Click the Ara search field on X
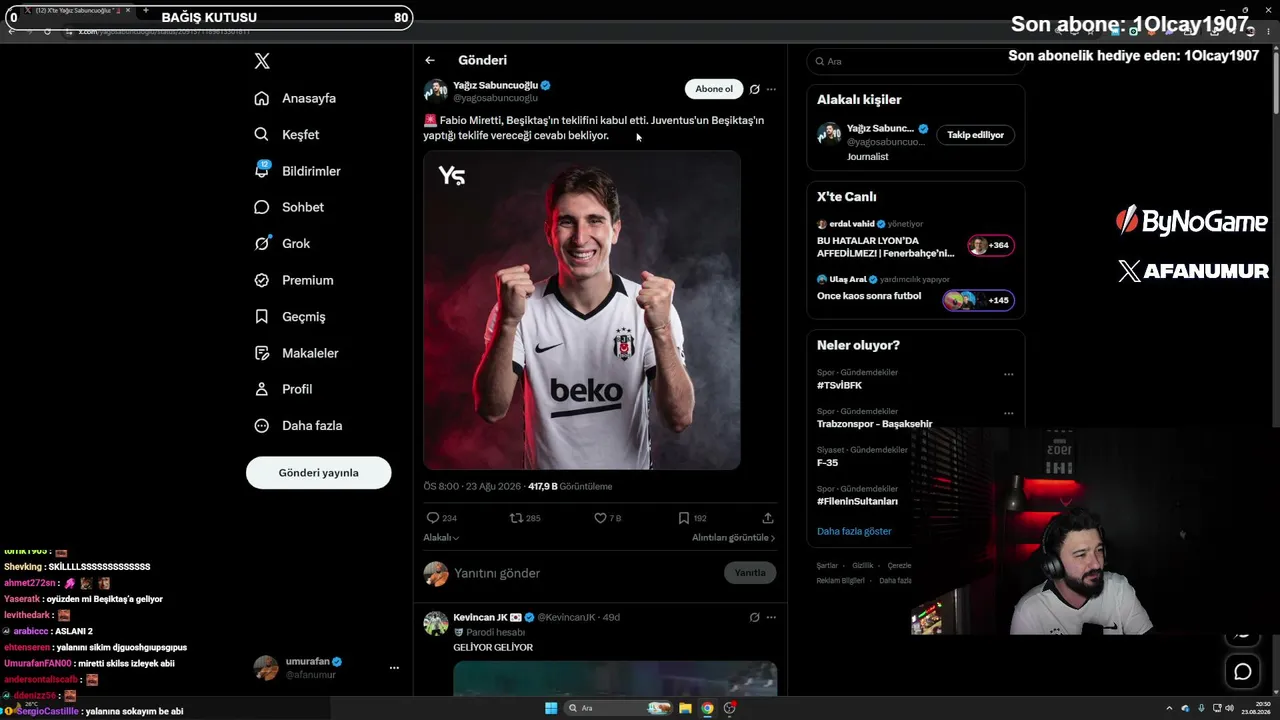Image resolution: width=1280 pixels, height=720 pixels. 916,61
